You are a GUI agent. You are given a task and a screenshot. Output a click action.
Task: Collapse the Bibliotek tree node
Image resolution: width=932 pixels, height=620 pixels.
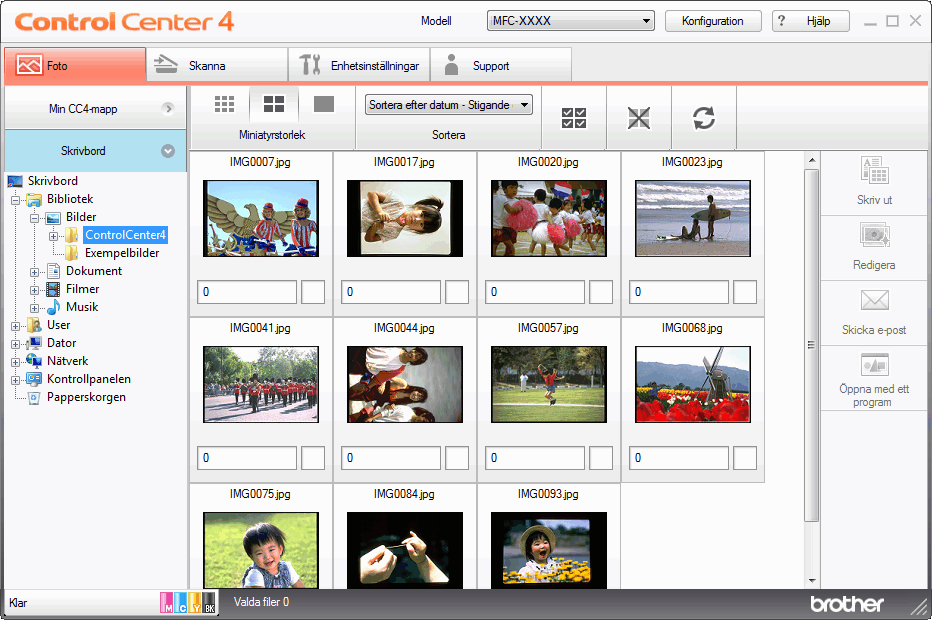[x=15, y=200]
